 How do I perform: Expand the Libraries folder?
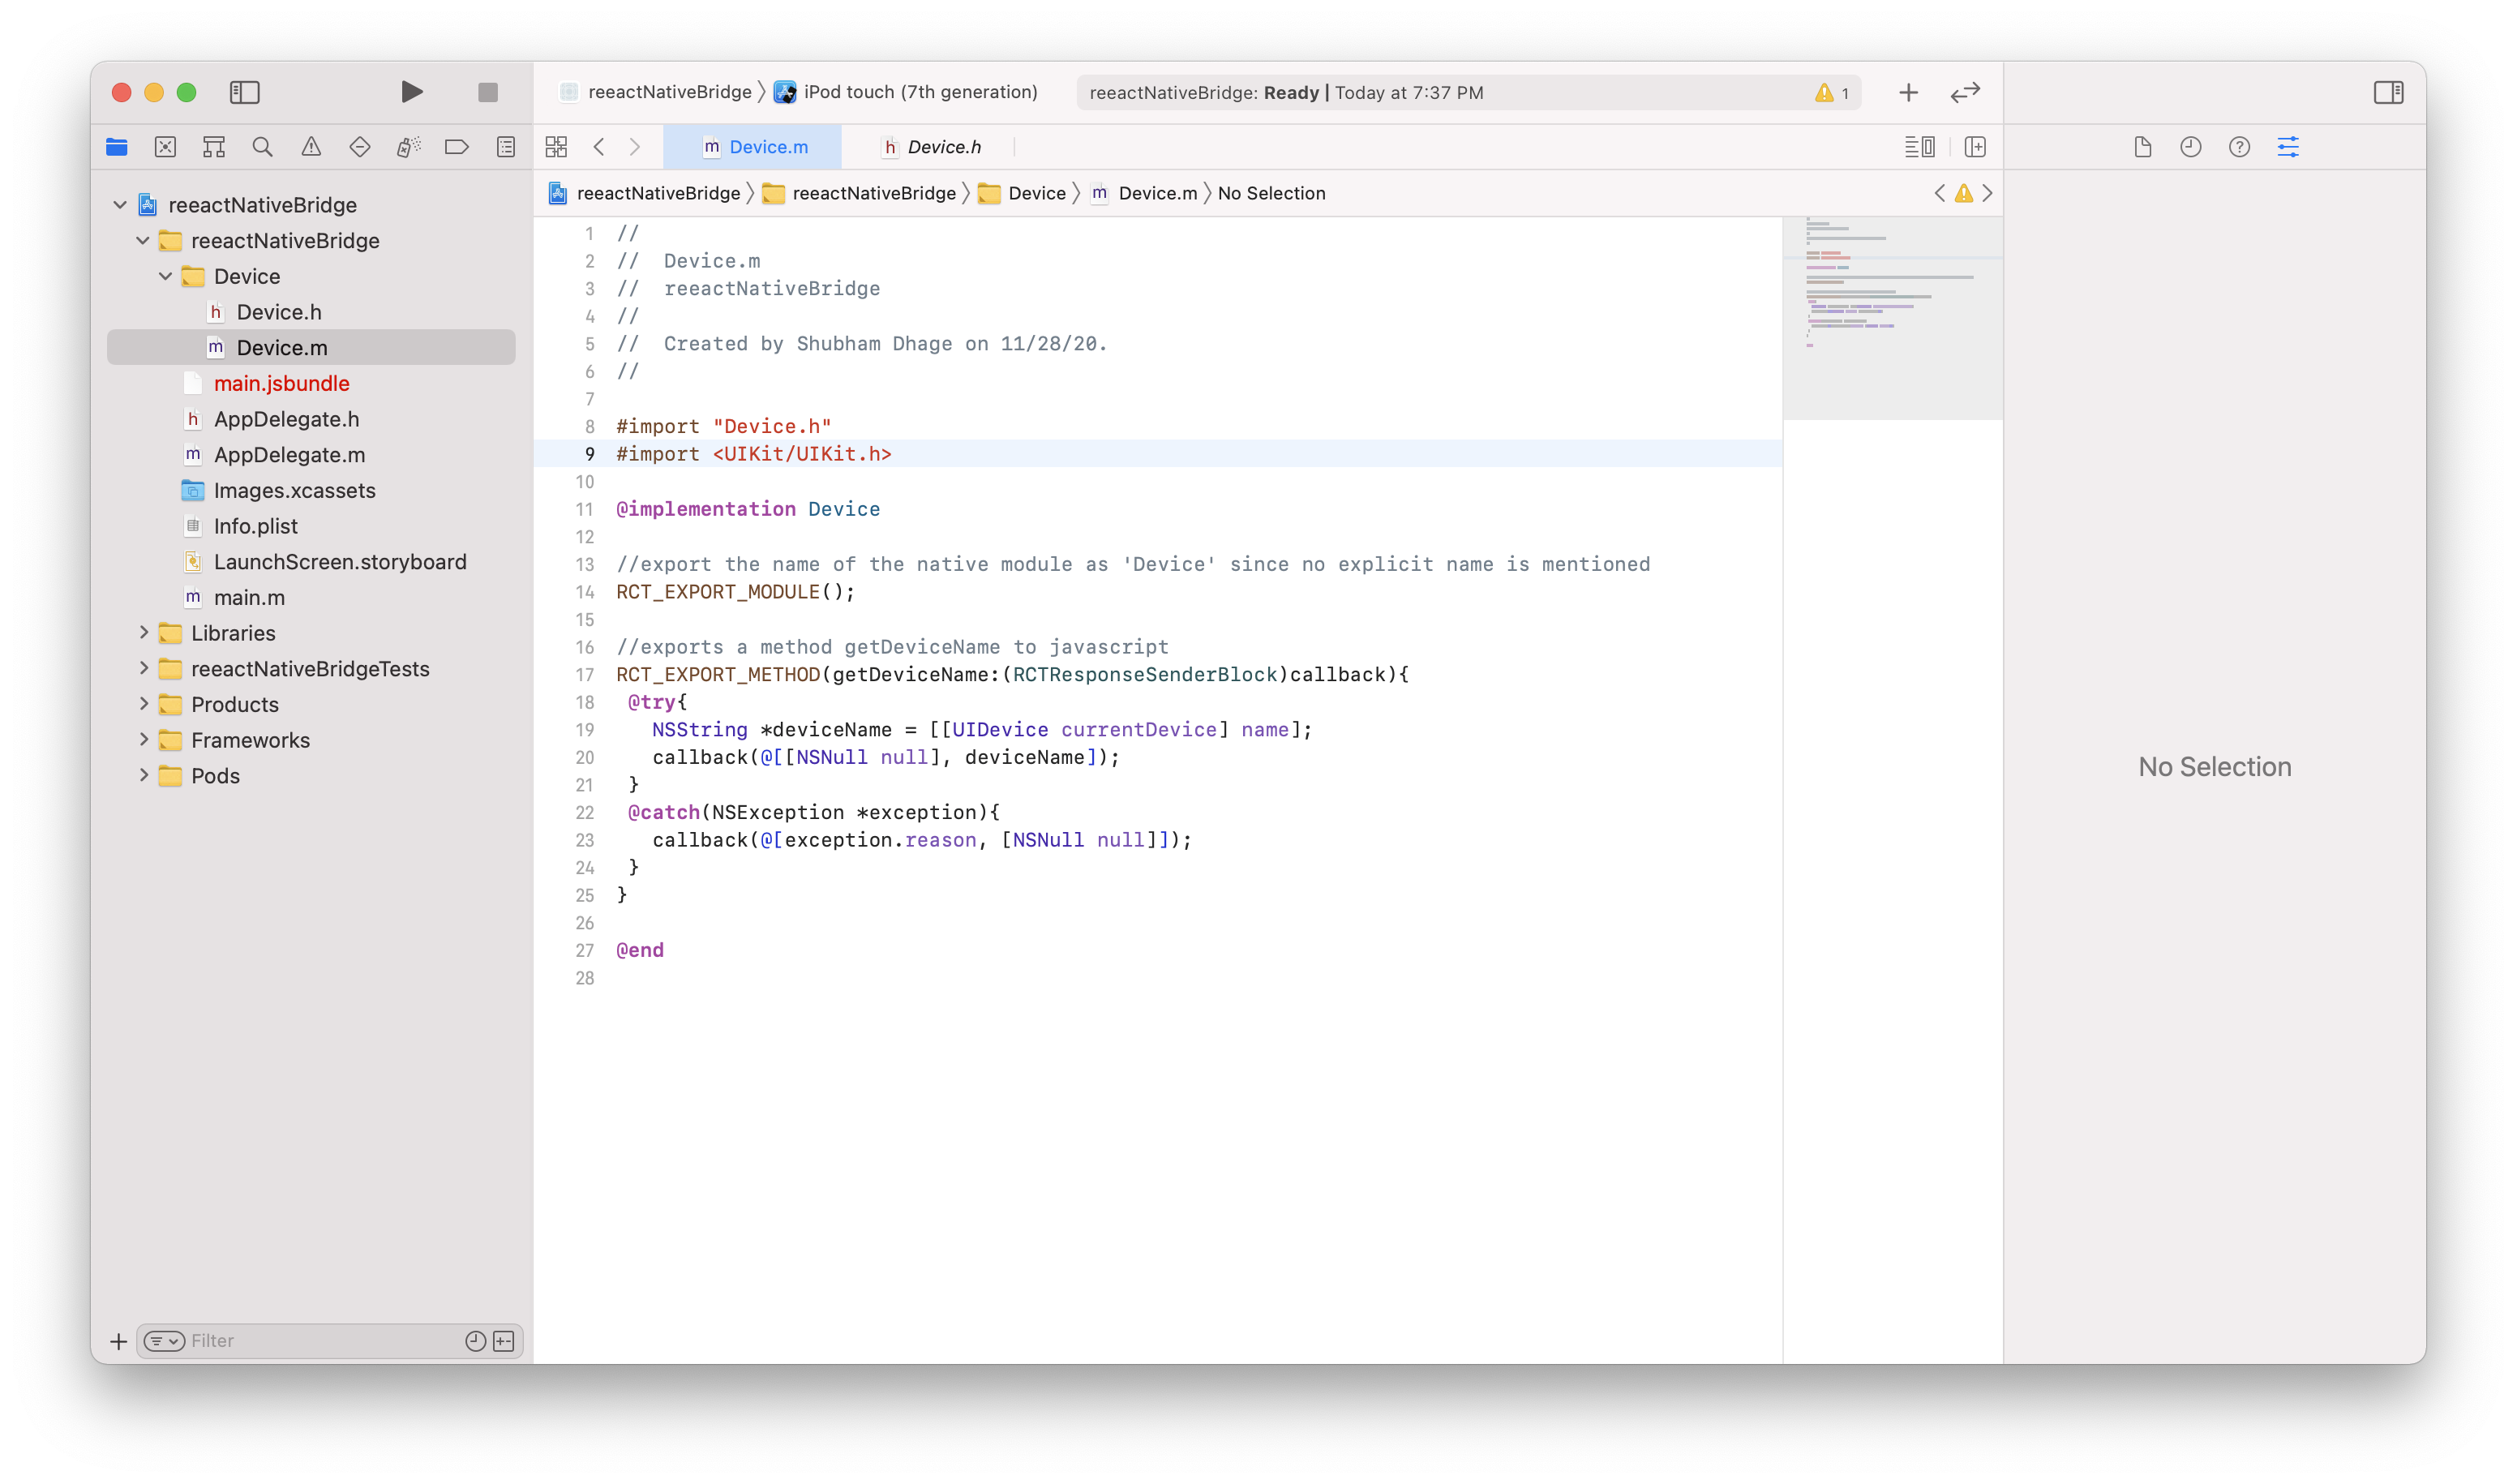[x=143, y=632]
